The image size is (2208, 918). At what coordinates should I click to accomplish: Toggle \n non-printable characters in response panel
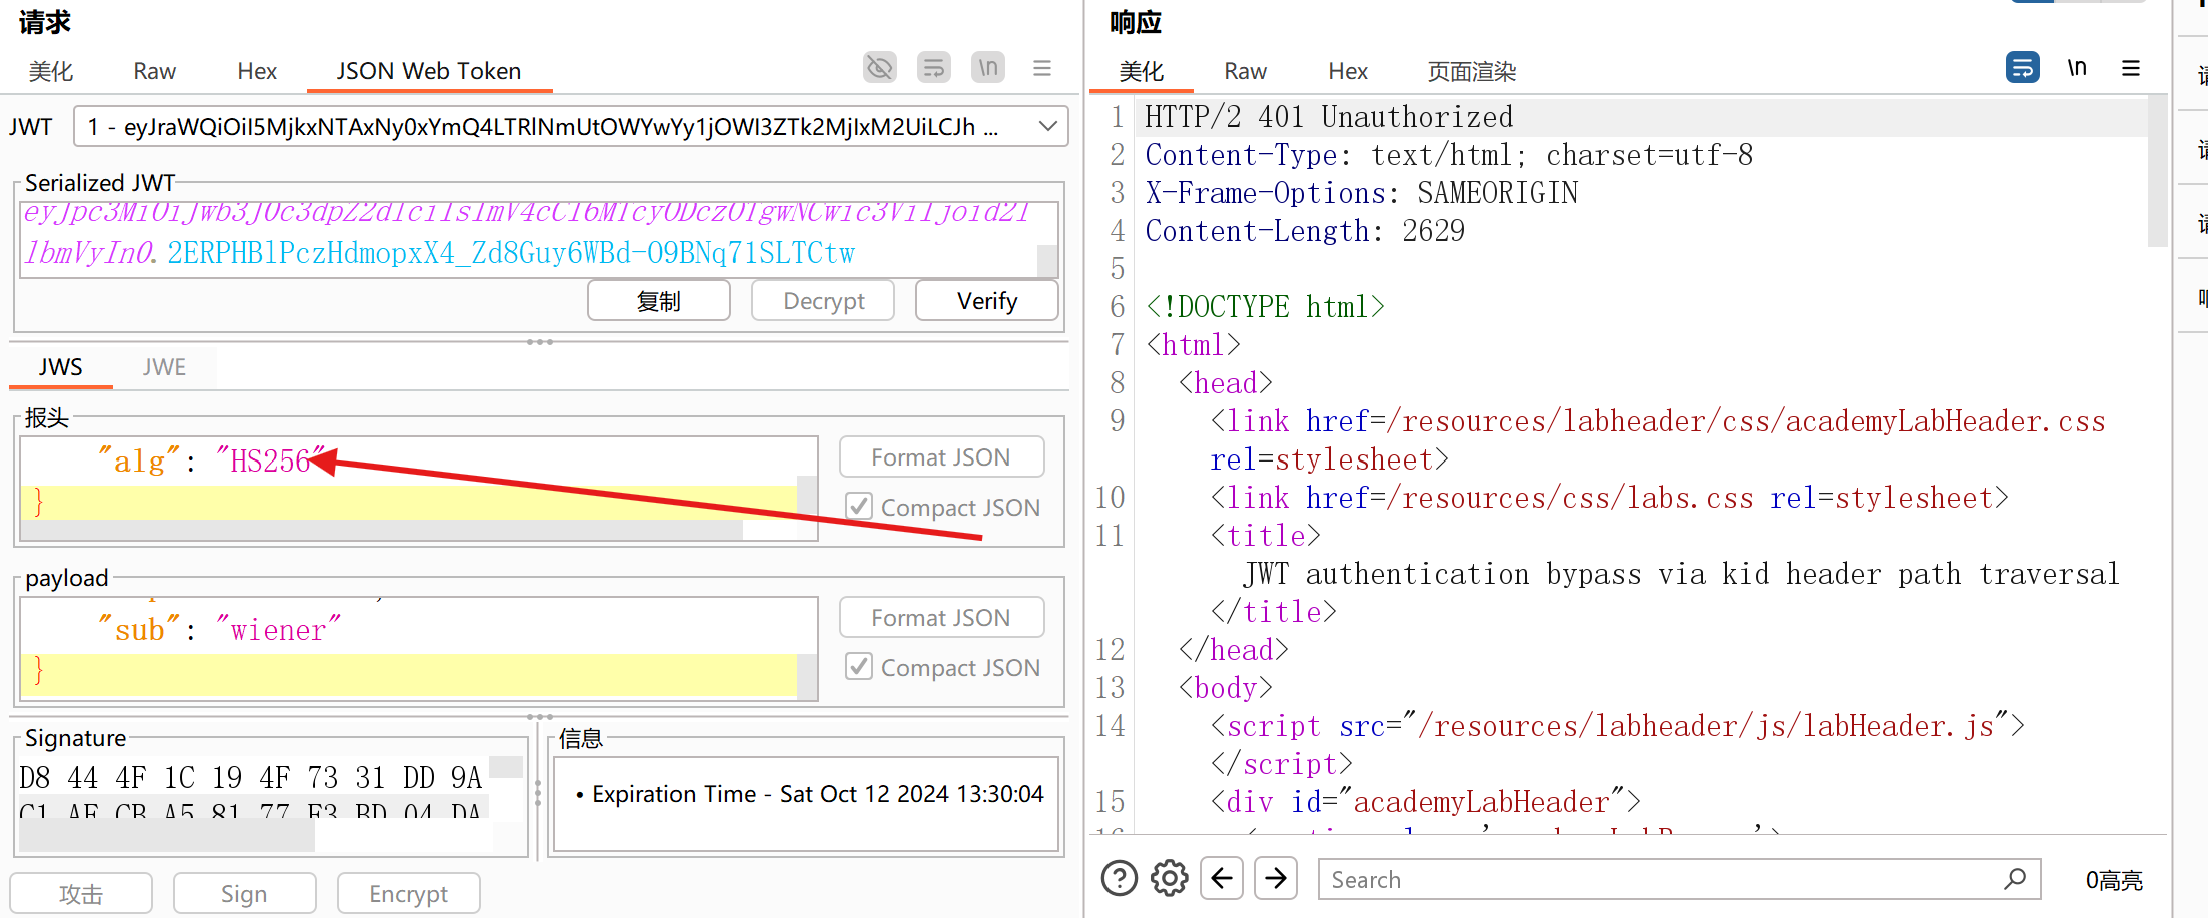pyautogui.click(x=2077, y=68)
